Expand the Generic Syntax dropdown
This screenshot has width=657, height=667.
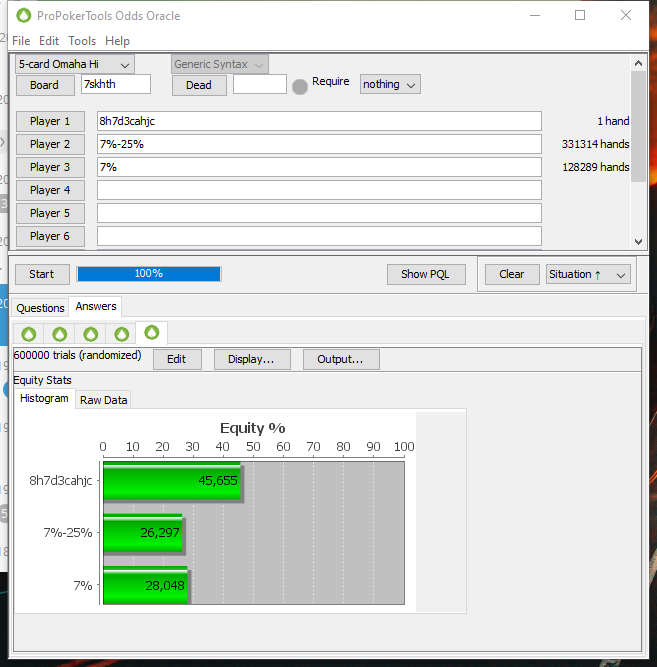point(220,64)
